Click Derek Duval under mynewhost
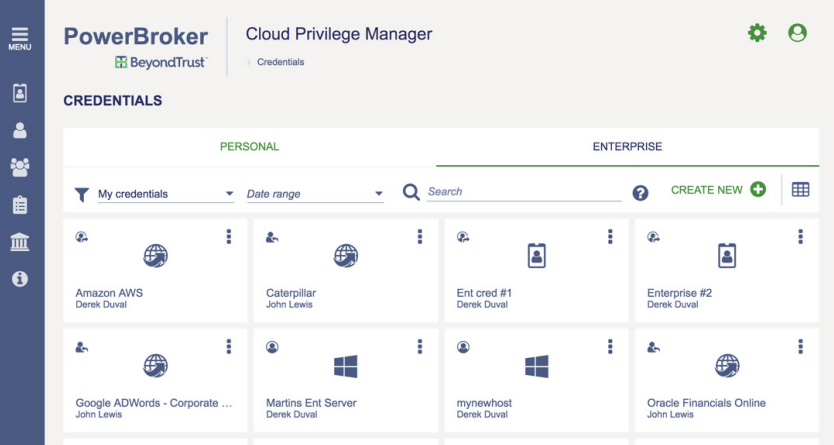 coord(482,415)
